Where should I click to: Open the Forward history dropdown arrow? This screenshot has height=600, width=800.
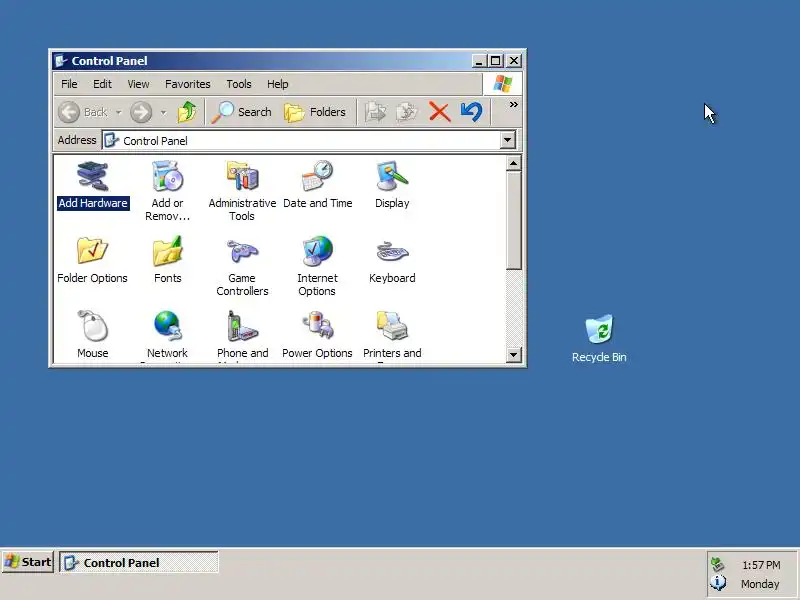163,112
